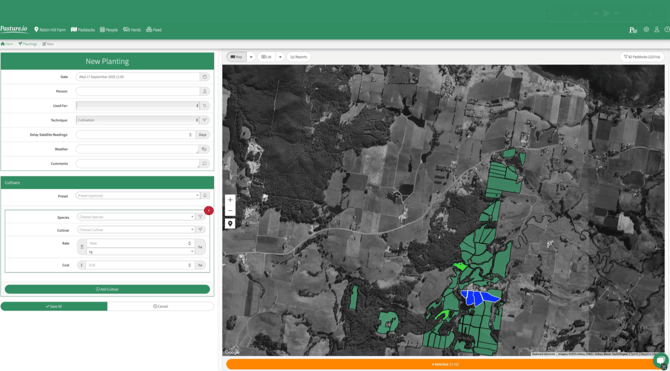Zoom out of the map with minus button
This screenshot has width=670, height=371.
coord(230,211)
